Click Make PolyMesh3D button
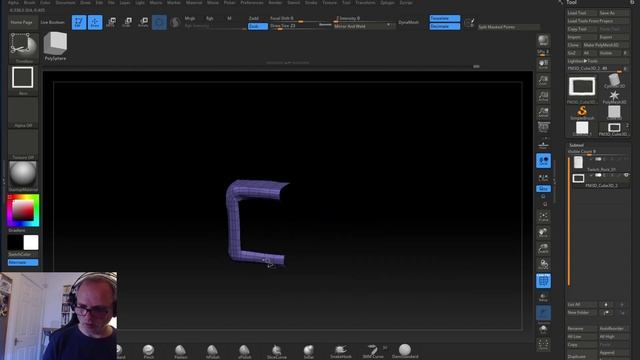Screen dimensions: 640x360 606,45
